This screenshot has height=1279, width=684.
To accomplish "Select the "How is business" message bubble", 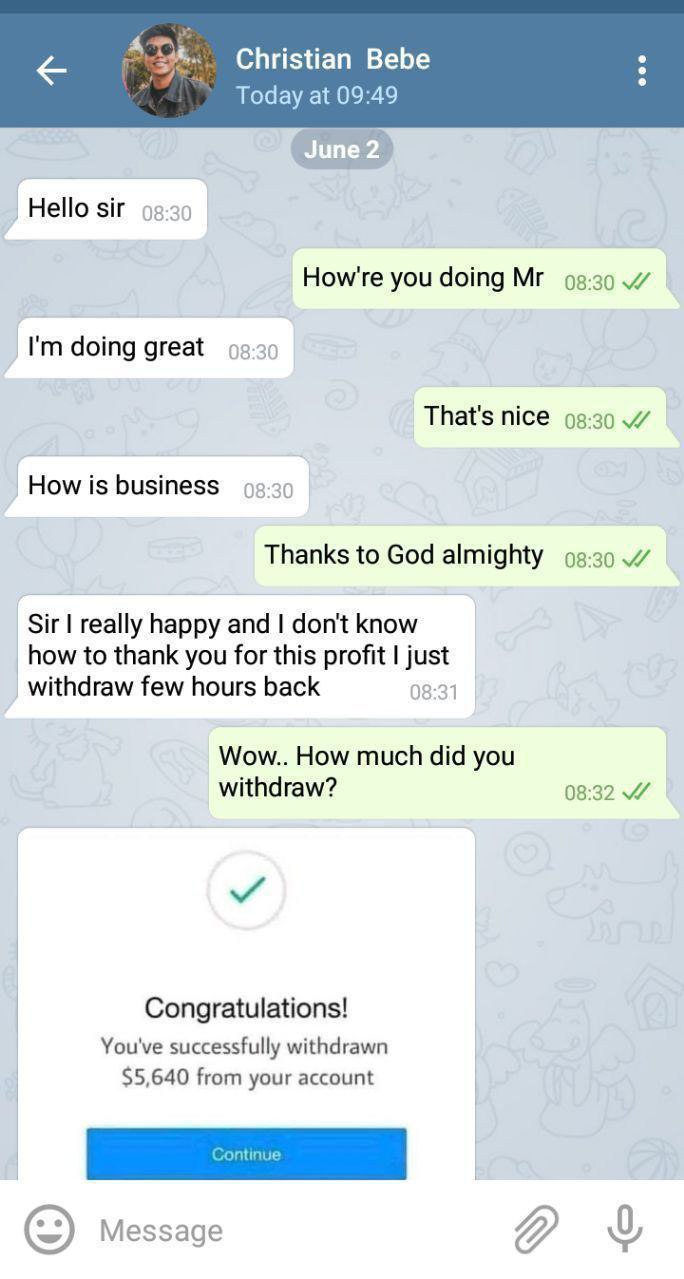I will point(158,487).
